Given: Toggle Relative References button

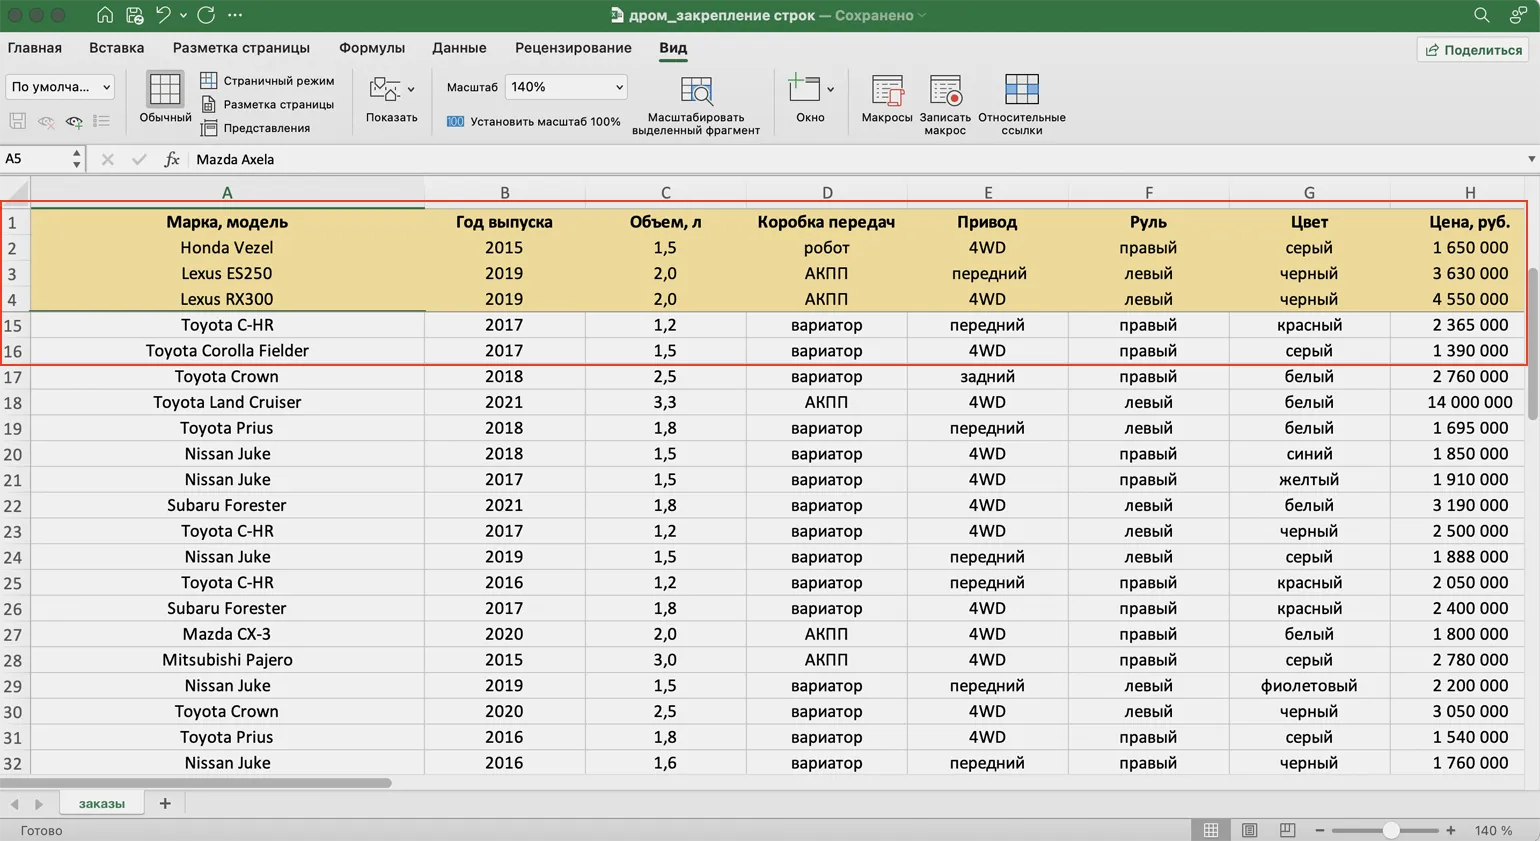Looking at the screenshot, I should click(1021, 91).
